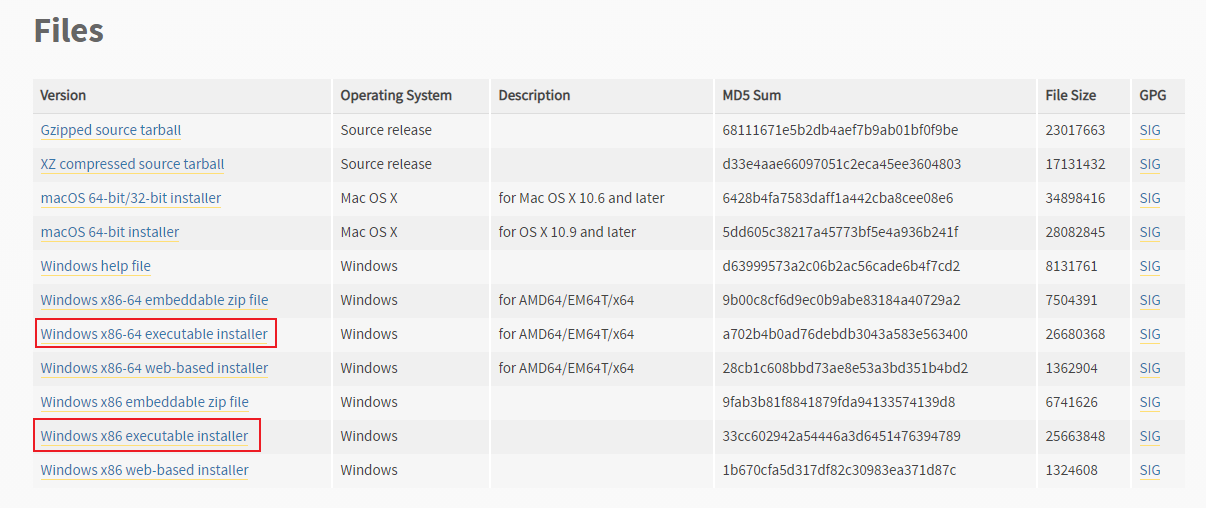The width and height of the screenshot is (1206, 508).
Task: Select the macOS 64-bit installer download
Action: 110,232
